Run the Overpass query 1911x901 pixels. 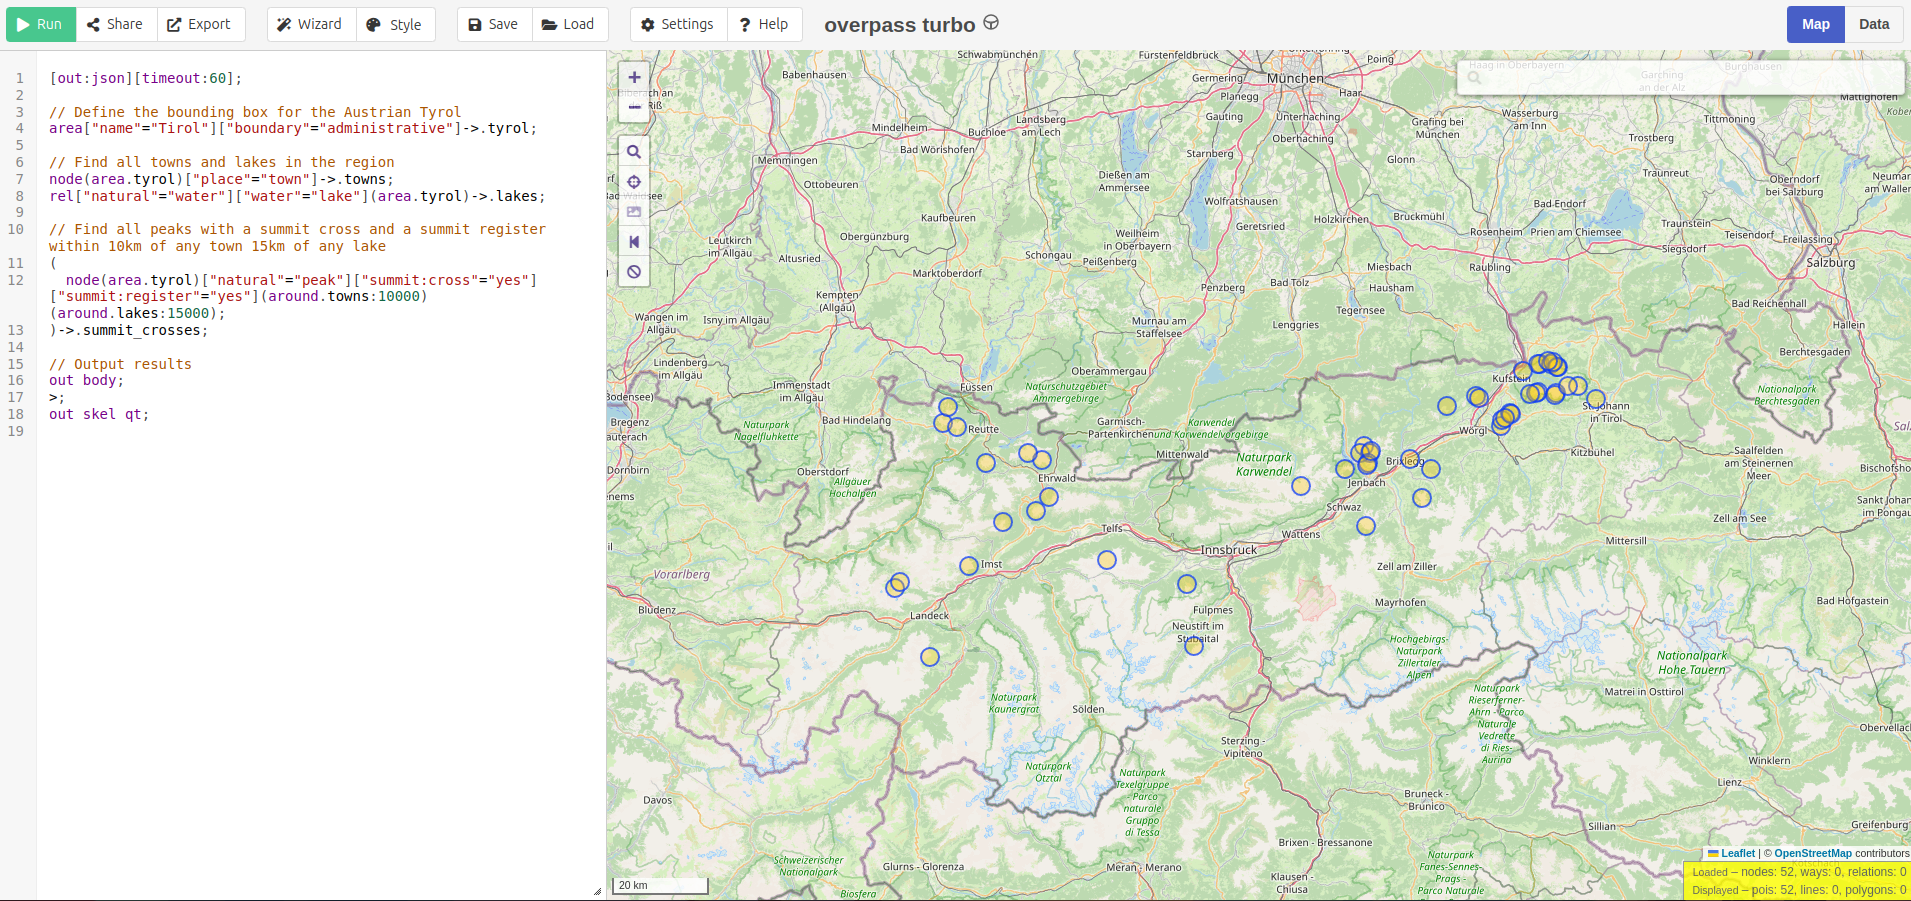pyautogui.click(x=40, y=24)
